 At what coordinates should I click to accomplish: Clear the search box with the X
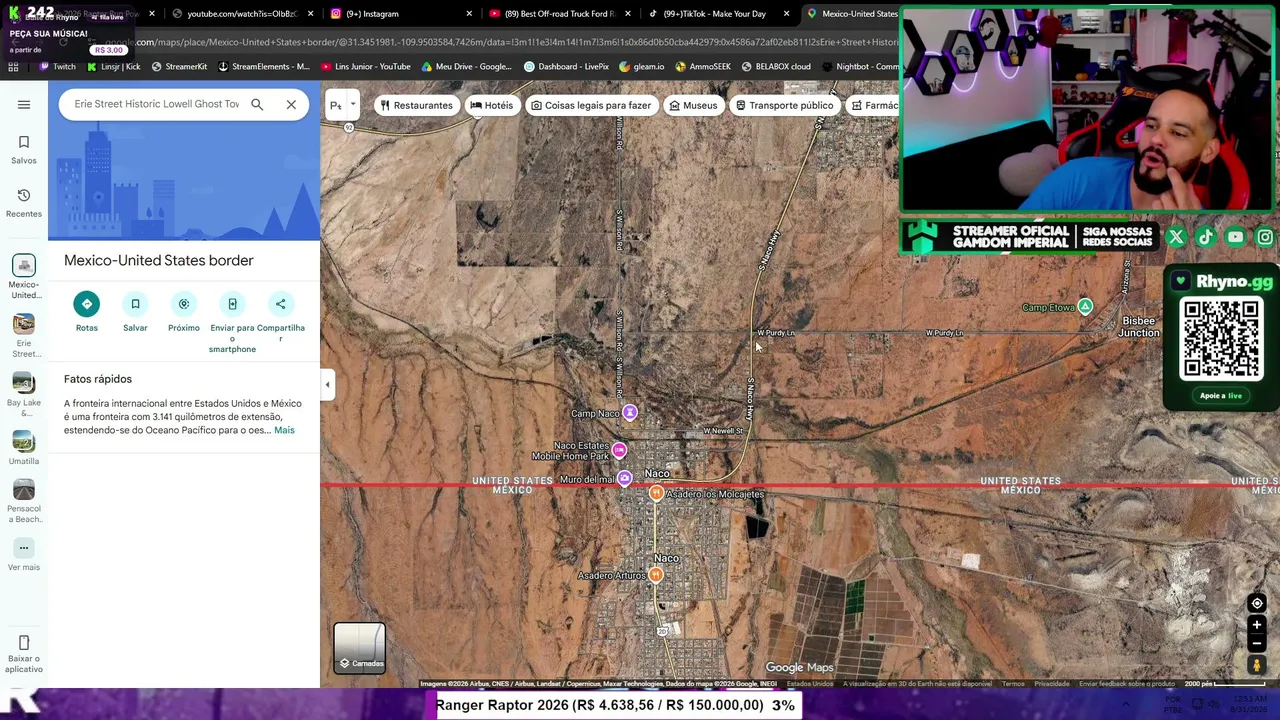(x=291, y=104)
